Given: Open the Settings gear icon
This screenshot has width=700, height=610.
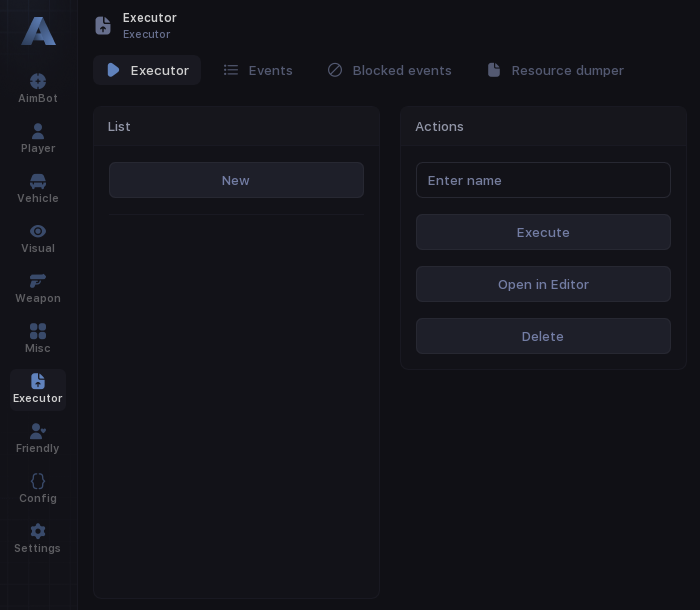Looking at the screenshot, I should coord(38,531).
